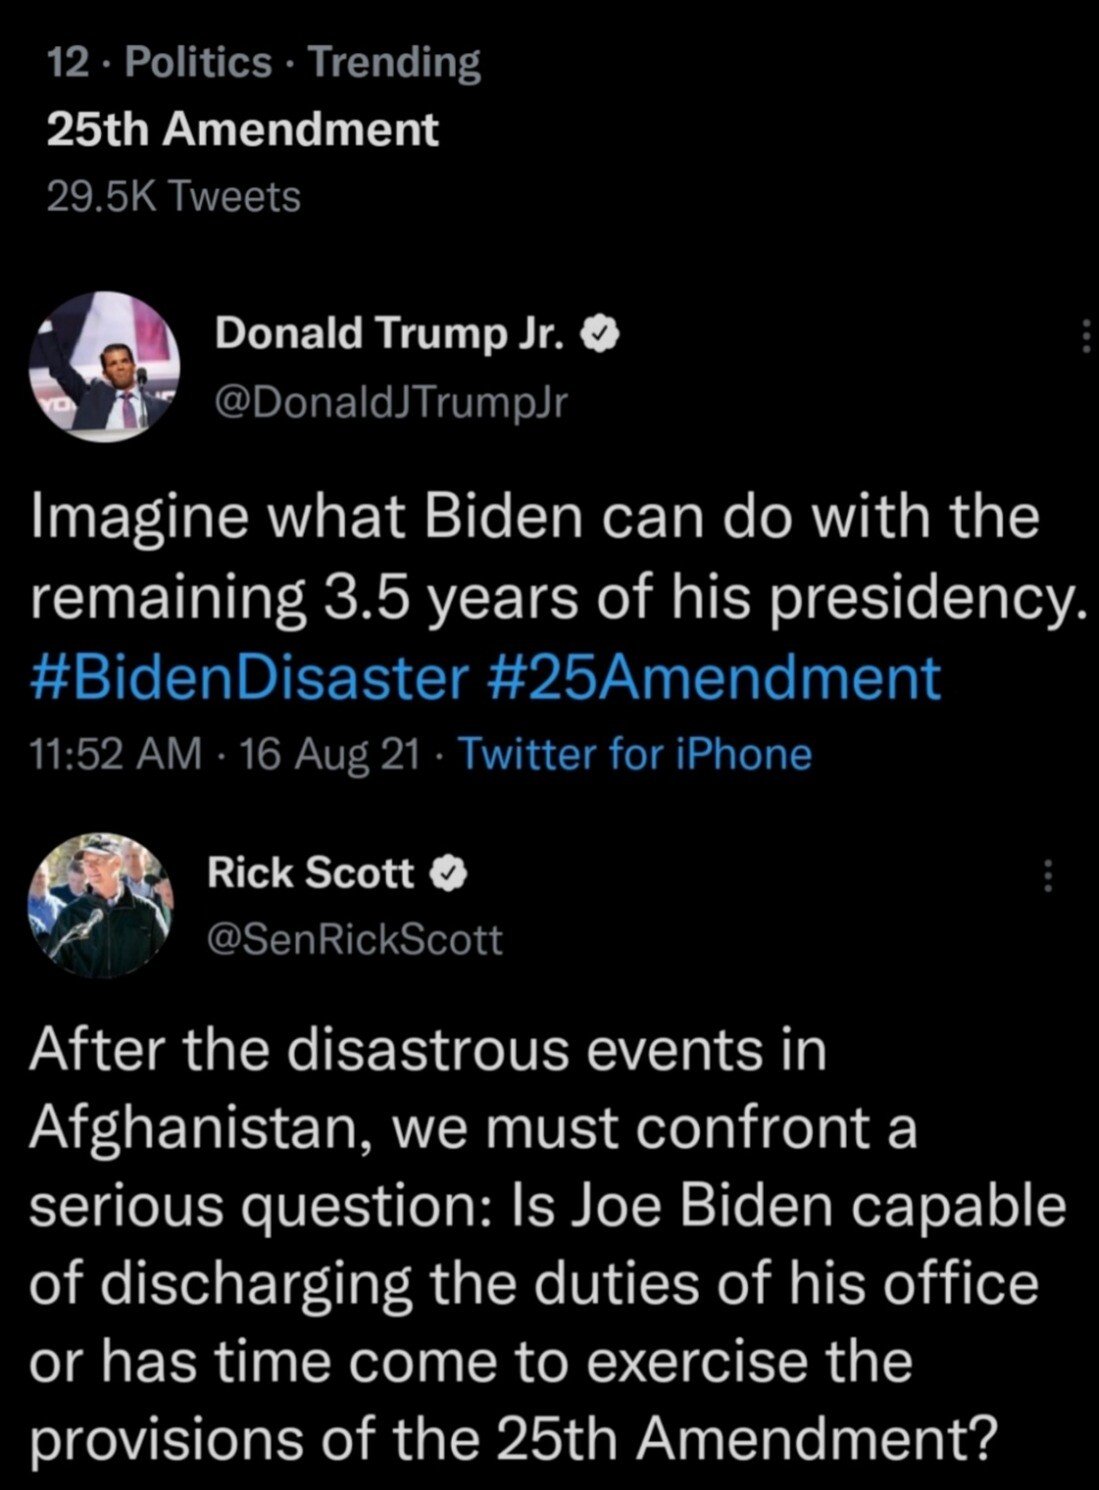Image resolution: width=1099 pixels, height=1490 pixels.
Task: Open the more options menu on Rick Scott's tweet
Action: [1047, 876]
